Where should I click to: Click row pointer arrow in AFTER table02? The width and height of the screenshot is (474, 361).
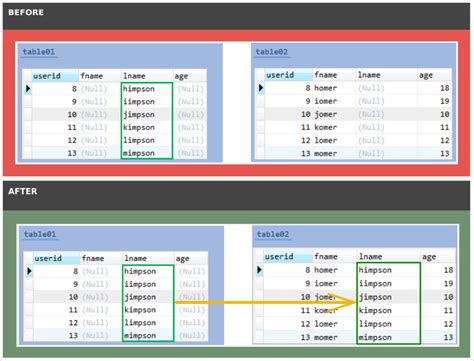pos(260,270)
